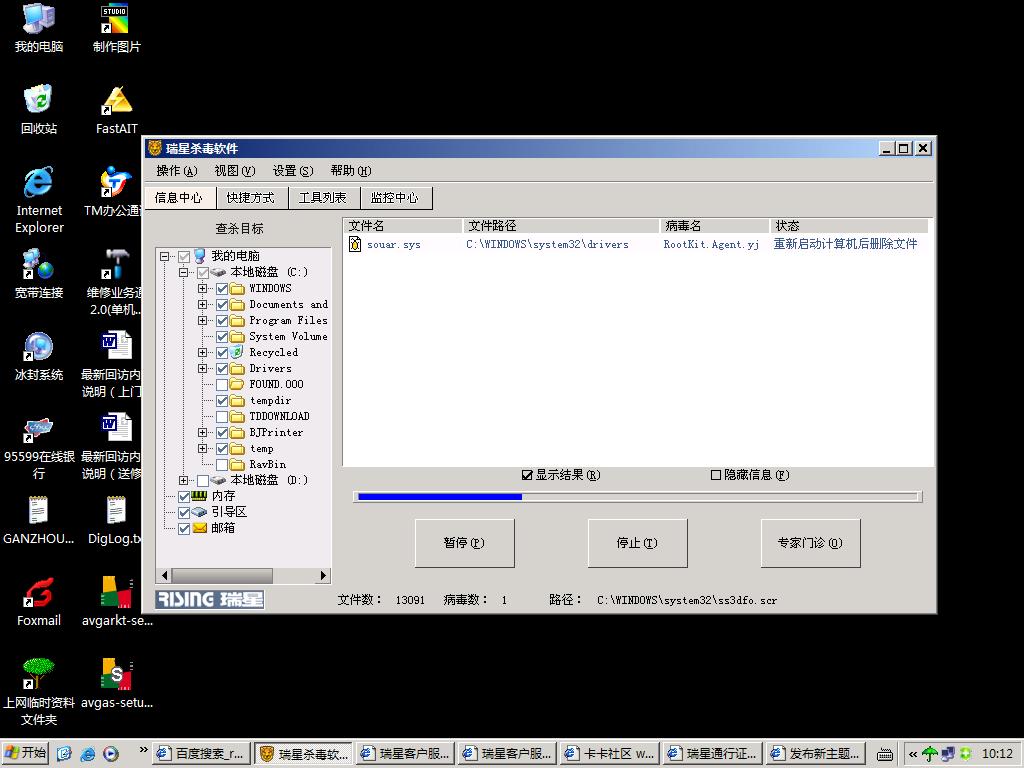Switch to 工具列表 tab
The height and width of the screenshot is (768, 1024).
tap(323, 198)
